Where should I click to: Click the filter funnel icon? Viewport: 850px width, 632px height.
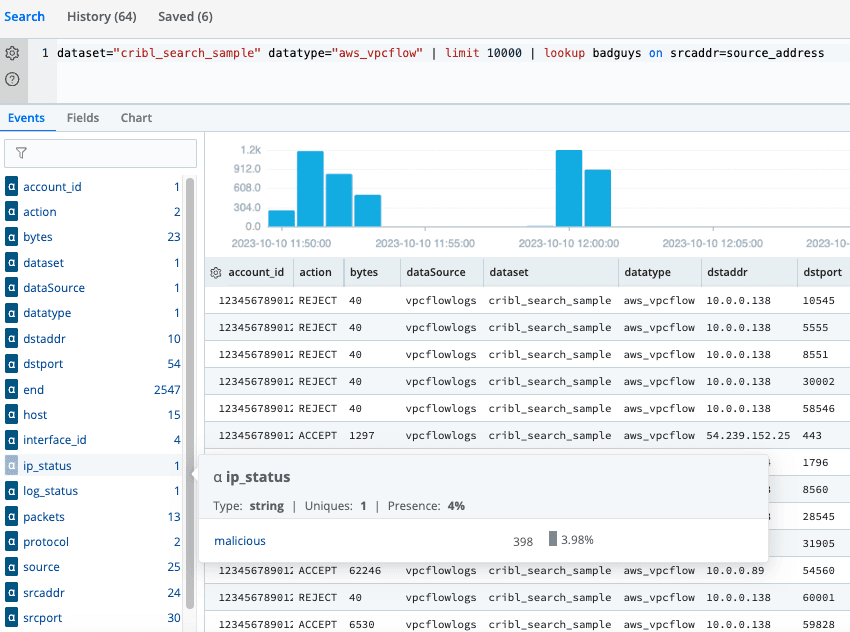(x=21, y=153)
